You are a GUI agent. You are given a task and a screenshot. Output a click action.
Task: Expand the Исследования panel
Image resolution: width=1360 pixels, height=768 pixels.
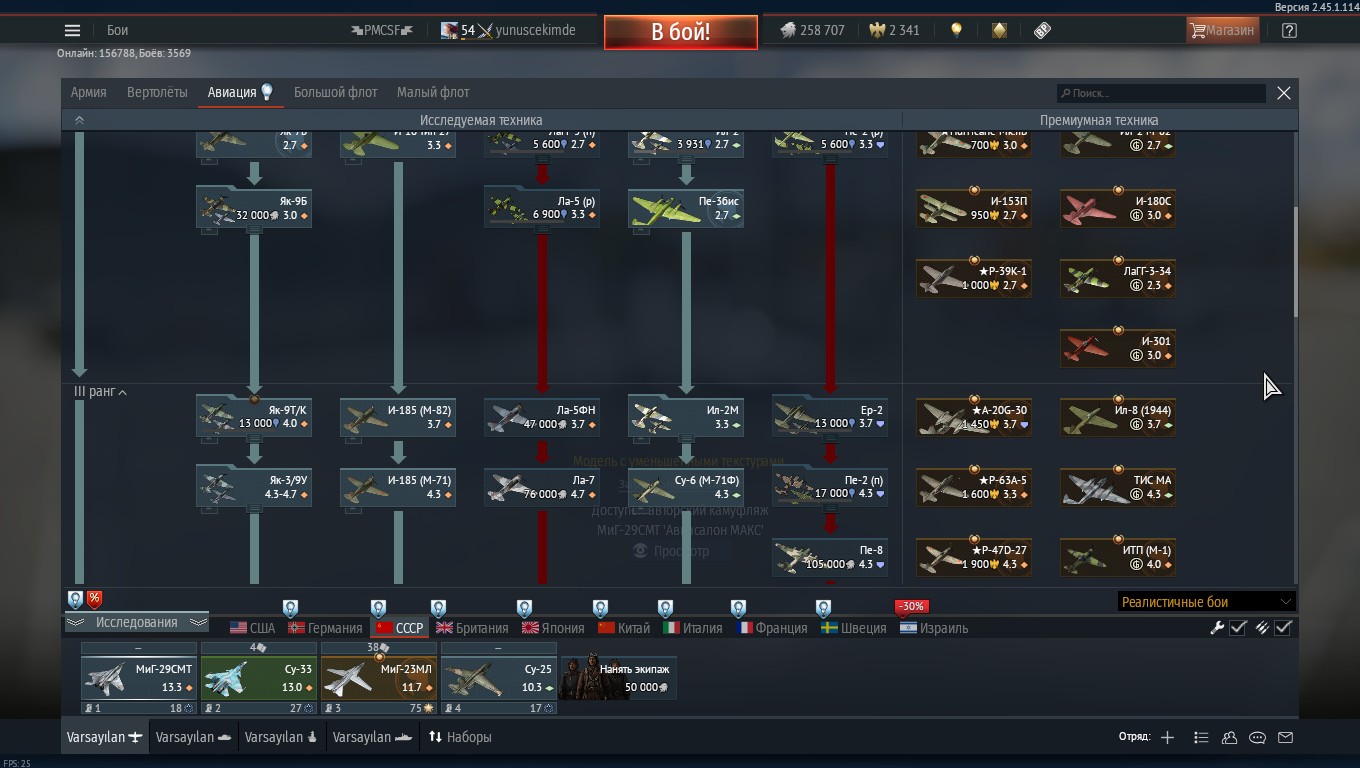click(136, 622)
